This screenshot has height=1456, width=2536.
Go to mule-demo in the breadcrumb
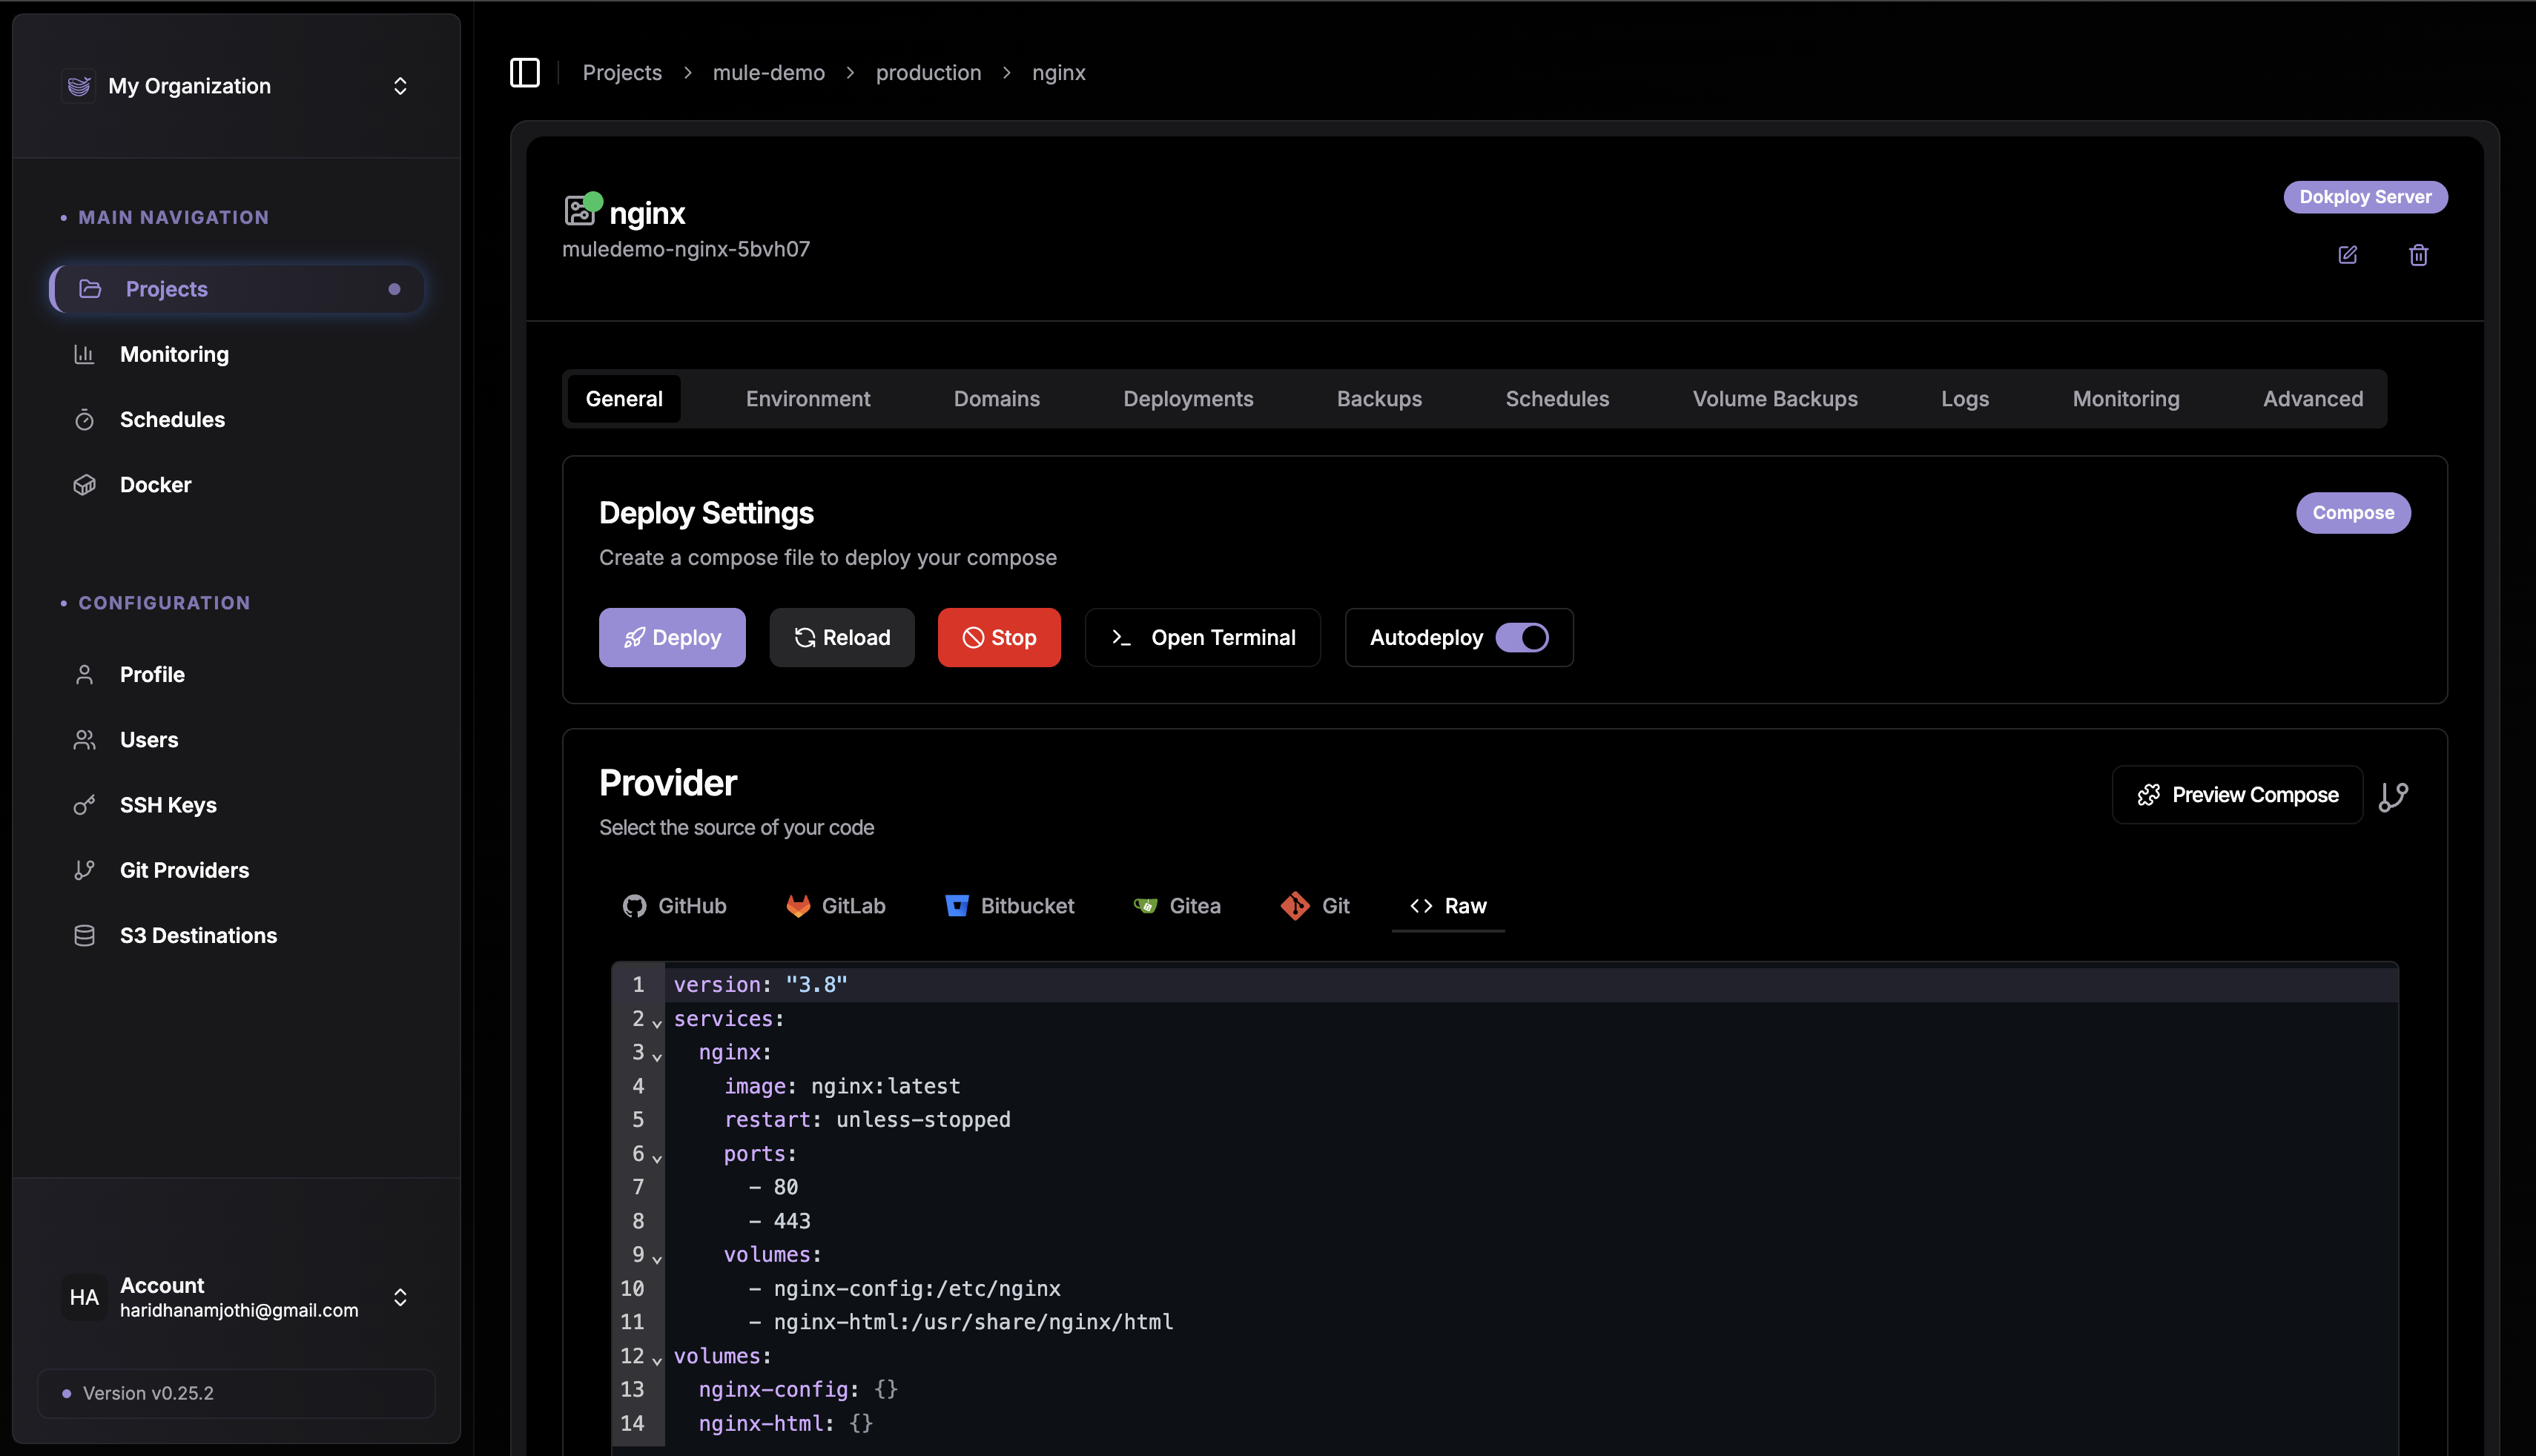[x=768, y=73]
